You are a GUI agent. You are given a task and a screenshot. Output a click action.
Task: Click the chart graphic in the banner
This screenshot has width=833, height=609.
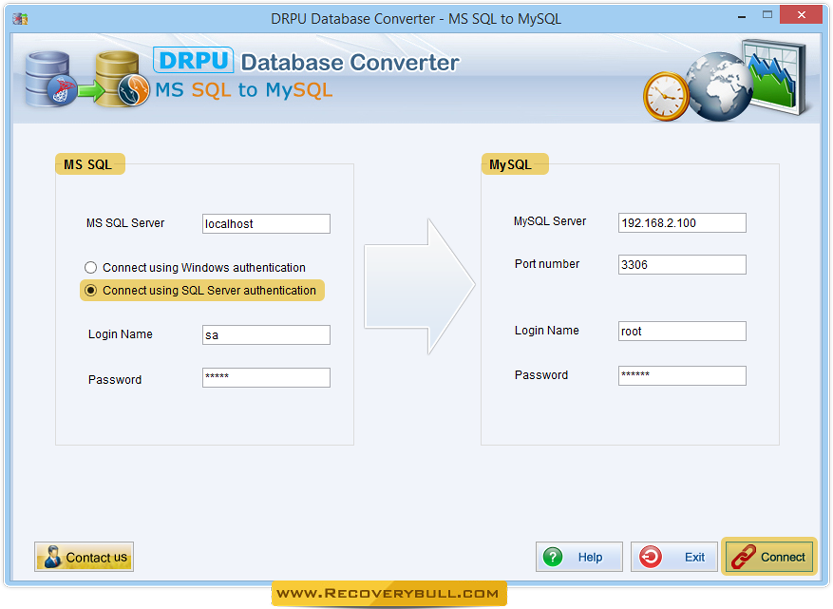pyautogui.click(x=776, y=77)
